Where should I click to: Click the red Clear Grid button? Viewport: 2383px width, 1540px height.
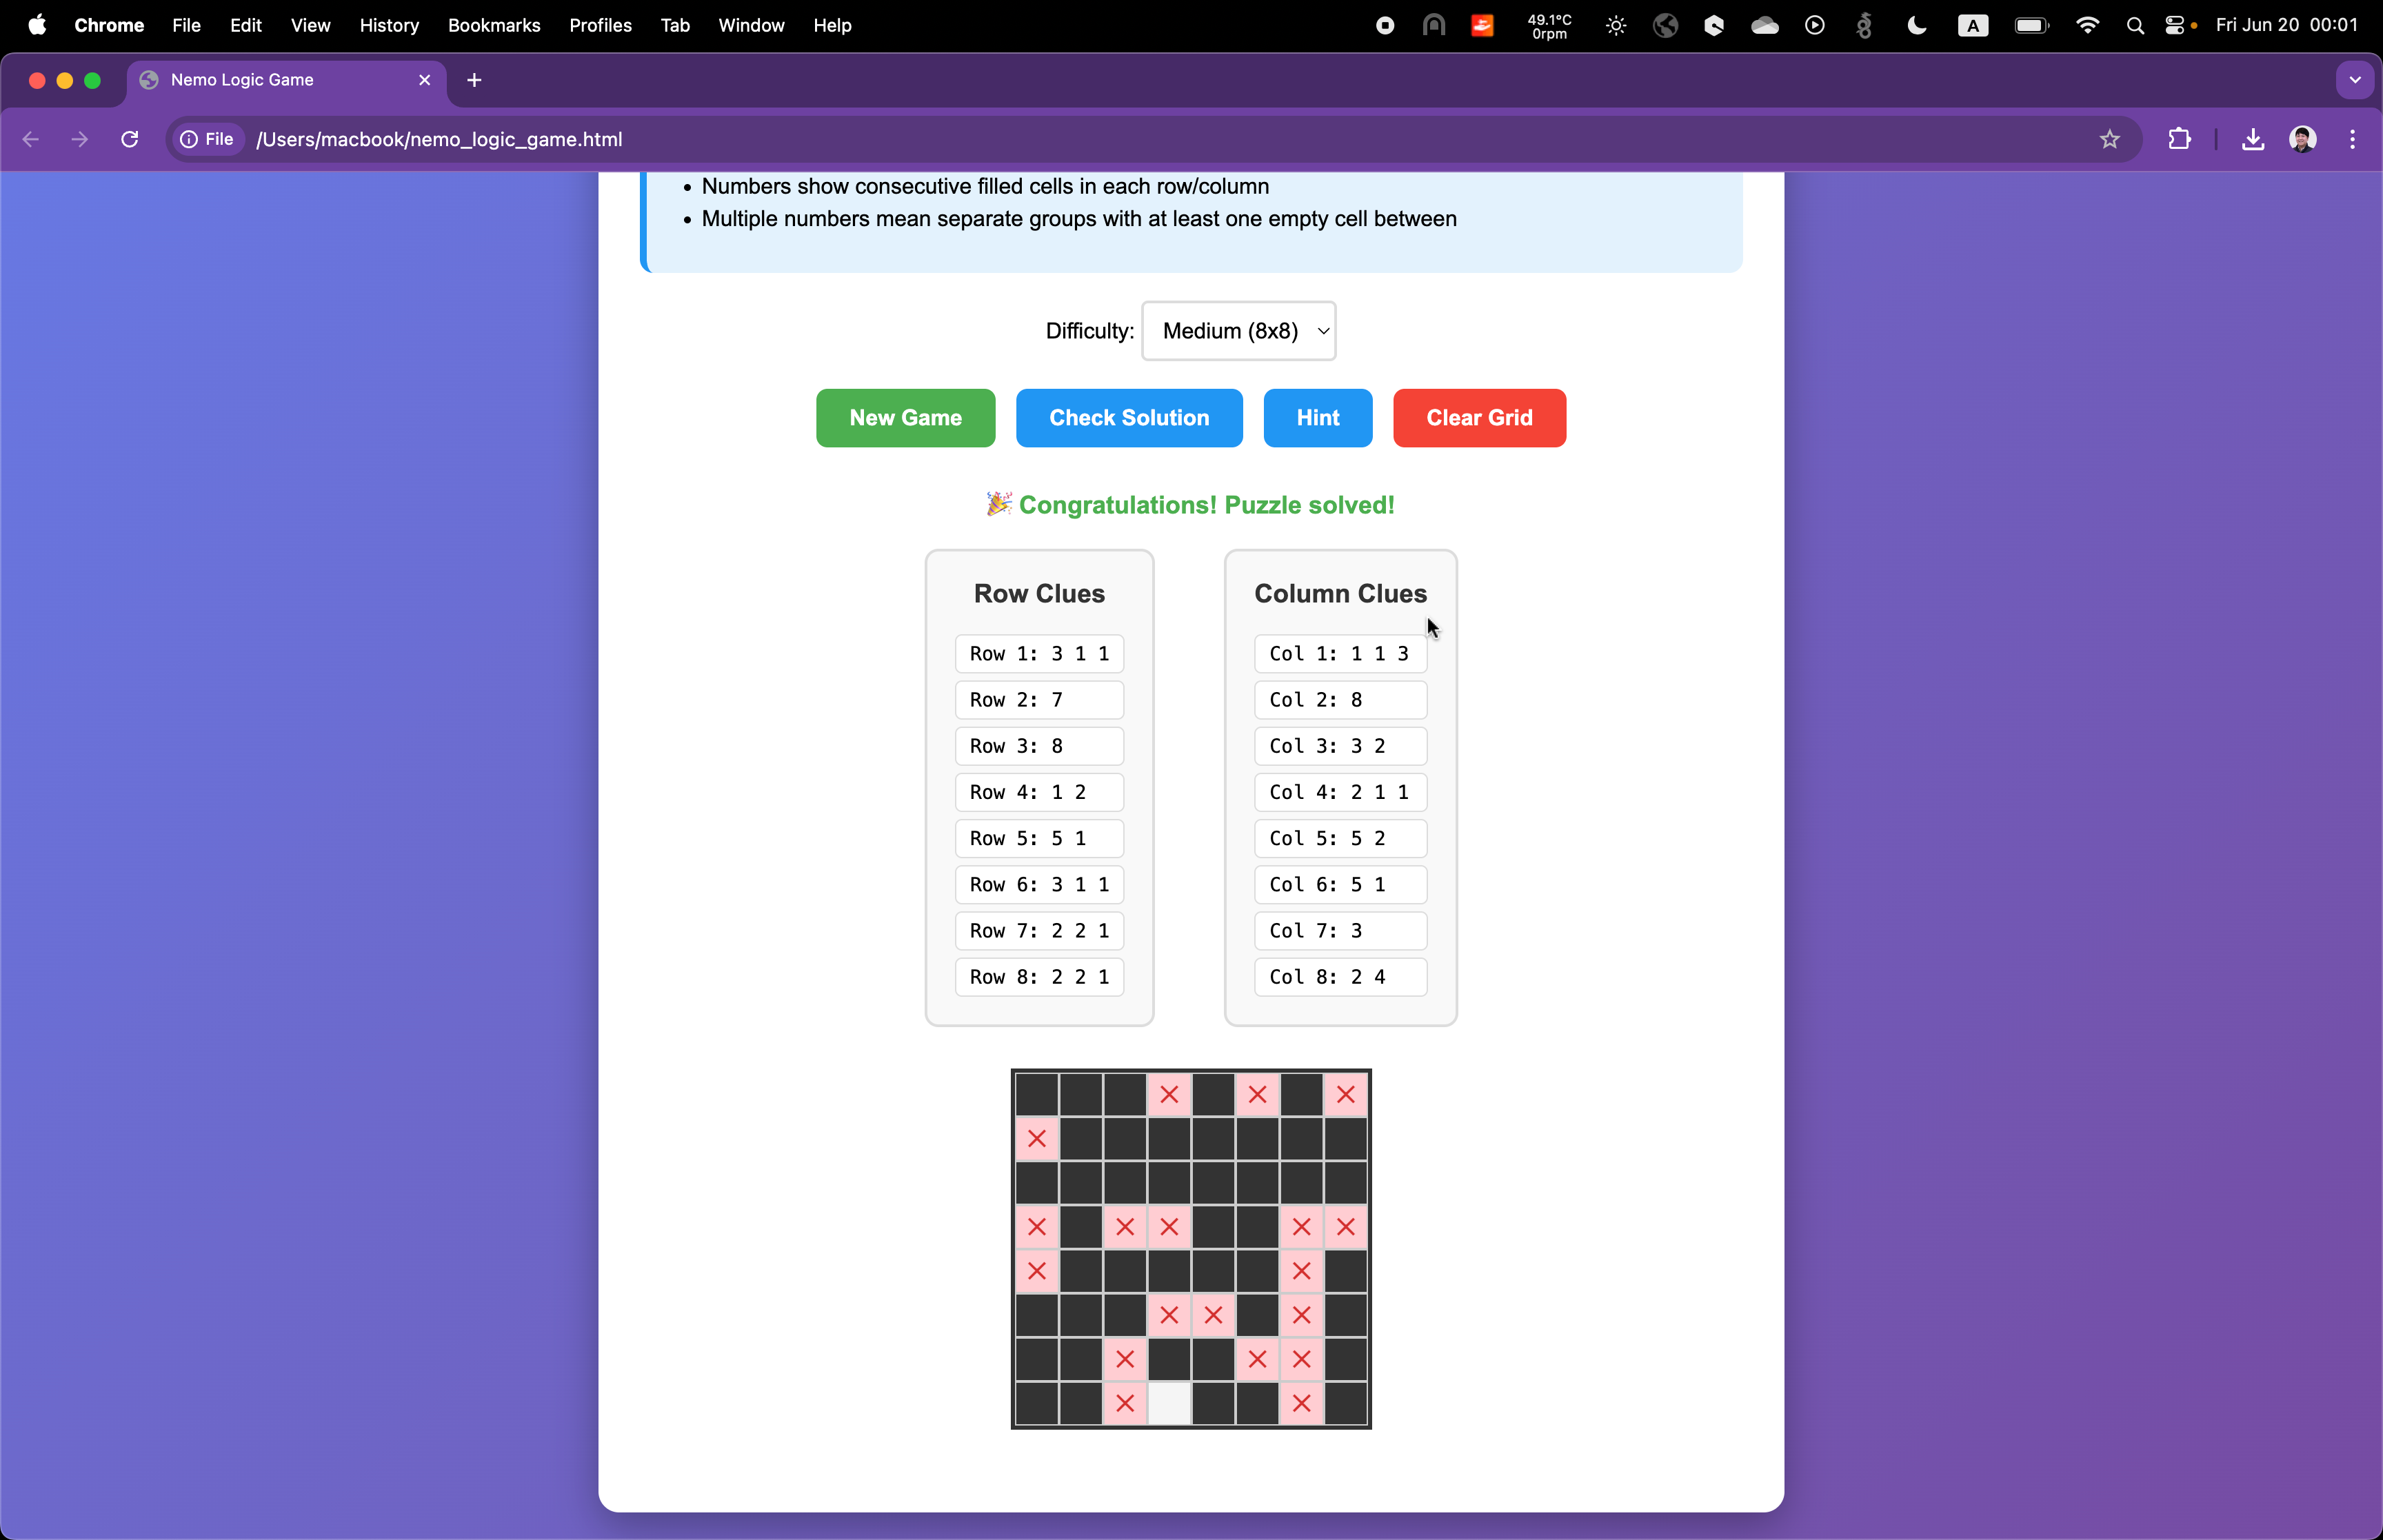coord(1479,418)
